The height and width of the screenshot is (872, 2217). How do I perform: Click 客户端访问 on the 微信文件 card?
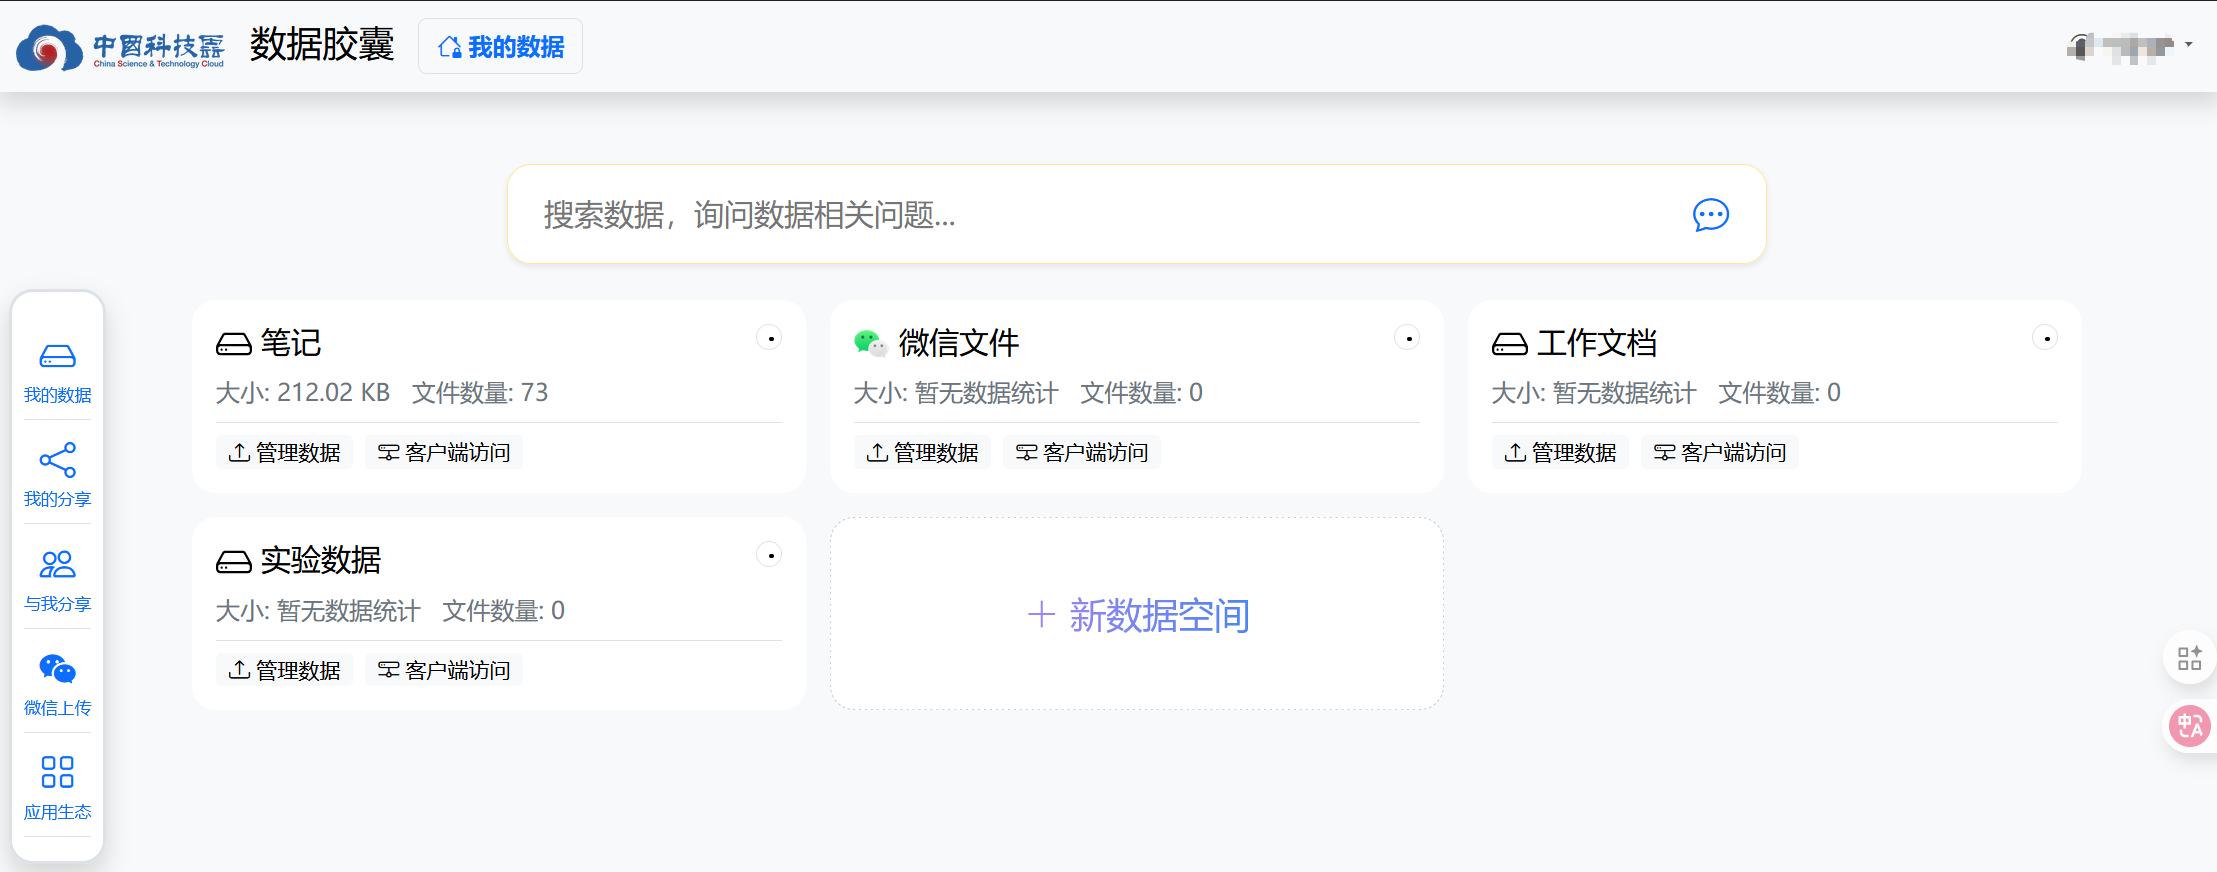1081,452
